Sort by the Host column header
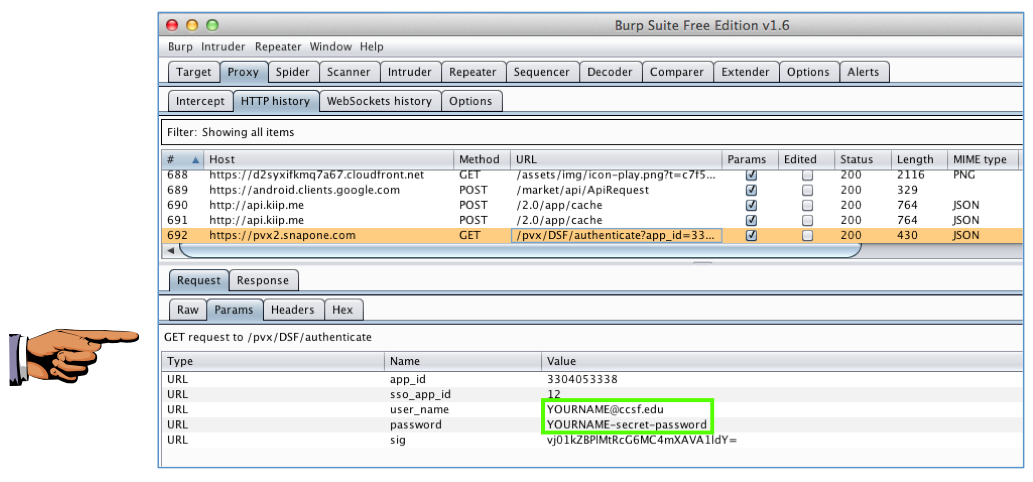 (x=329, y=159)
